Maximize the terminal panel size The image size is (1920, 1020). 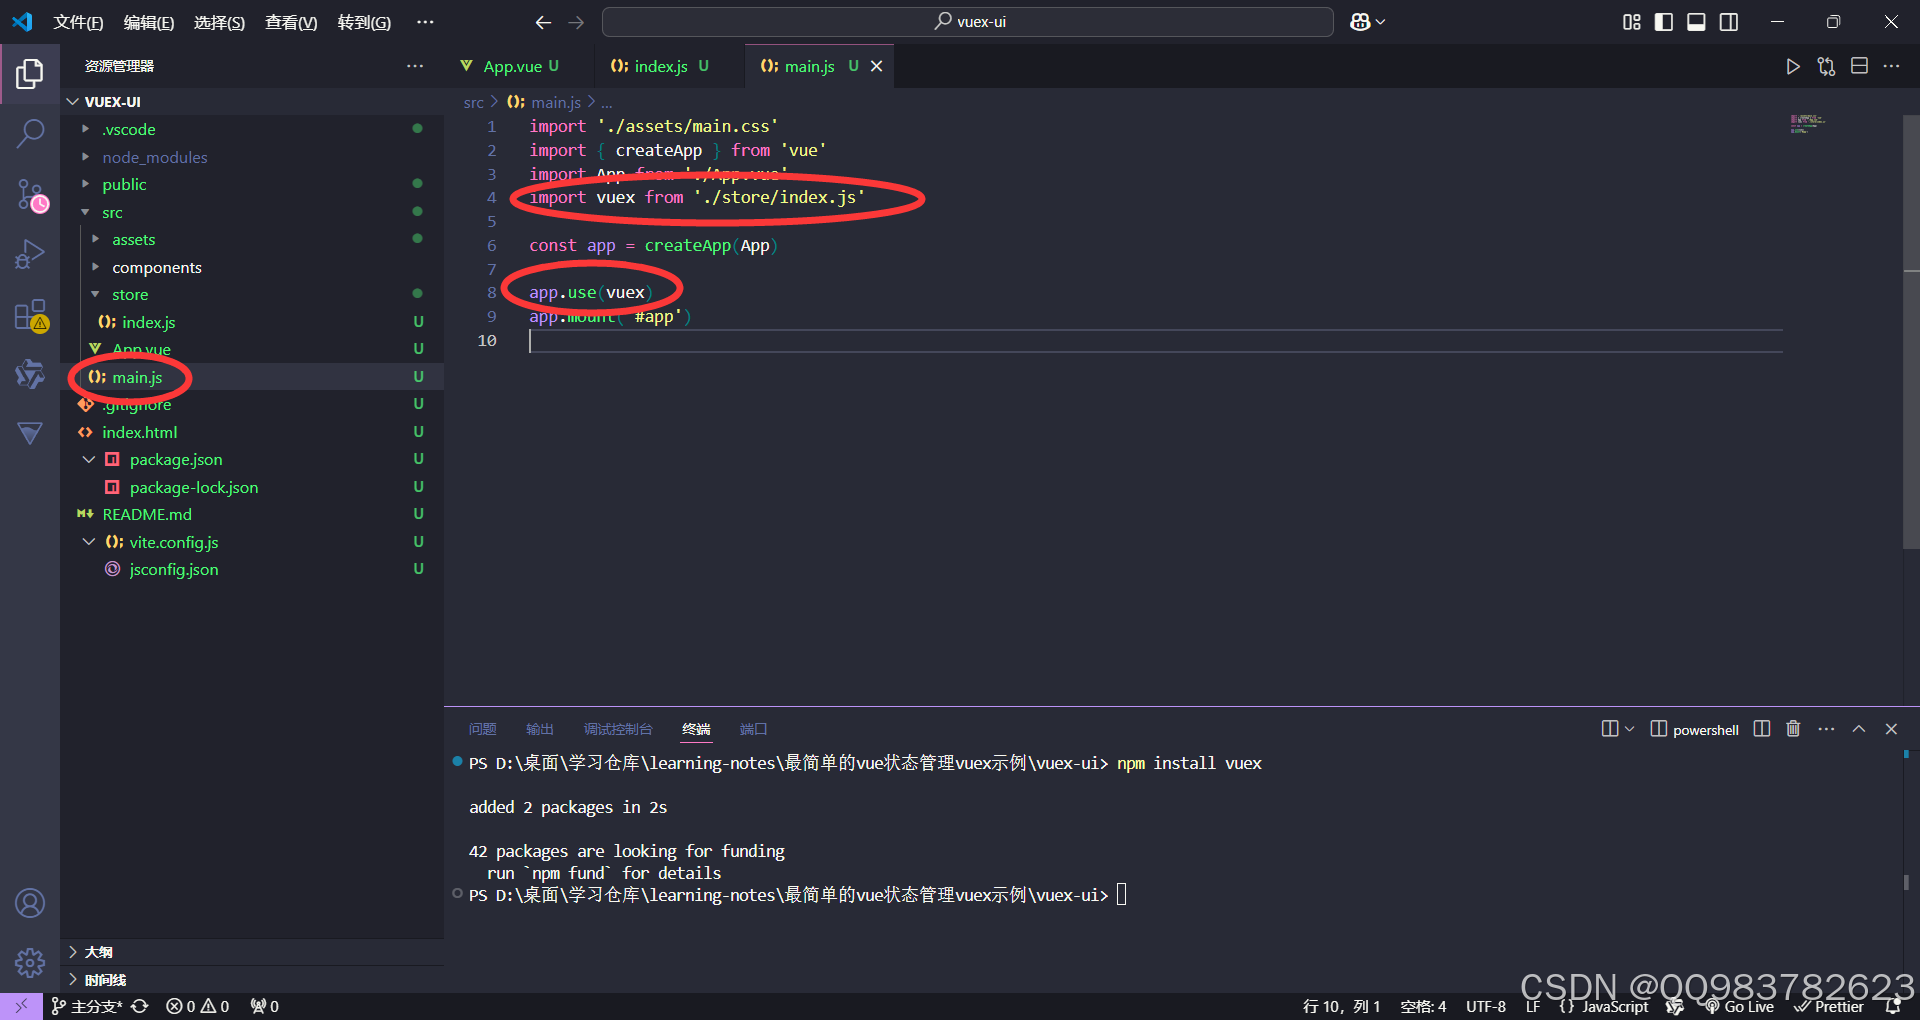click(x=1859, y=729)
